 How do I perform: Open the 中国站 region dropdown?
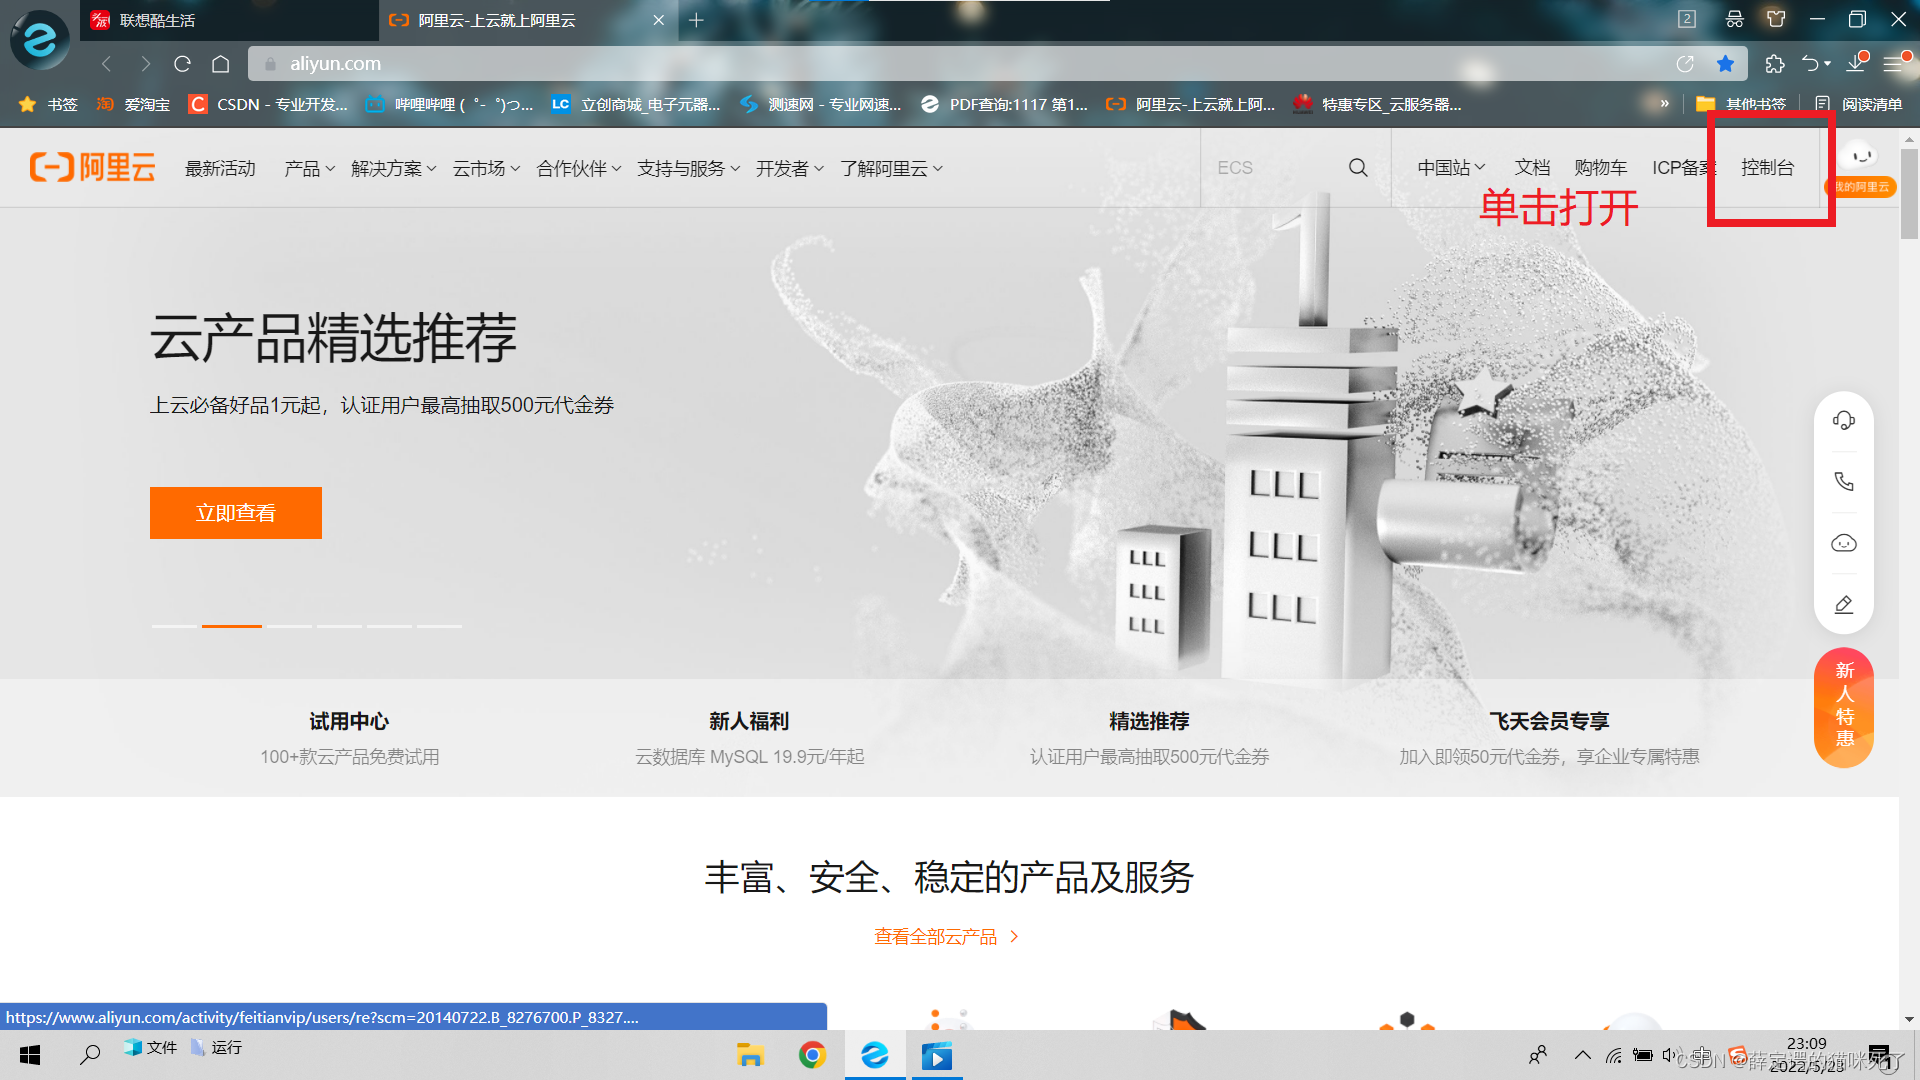coord(1451,167)
